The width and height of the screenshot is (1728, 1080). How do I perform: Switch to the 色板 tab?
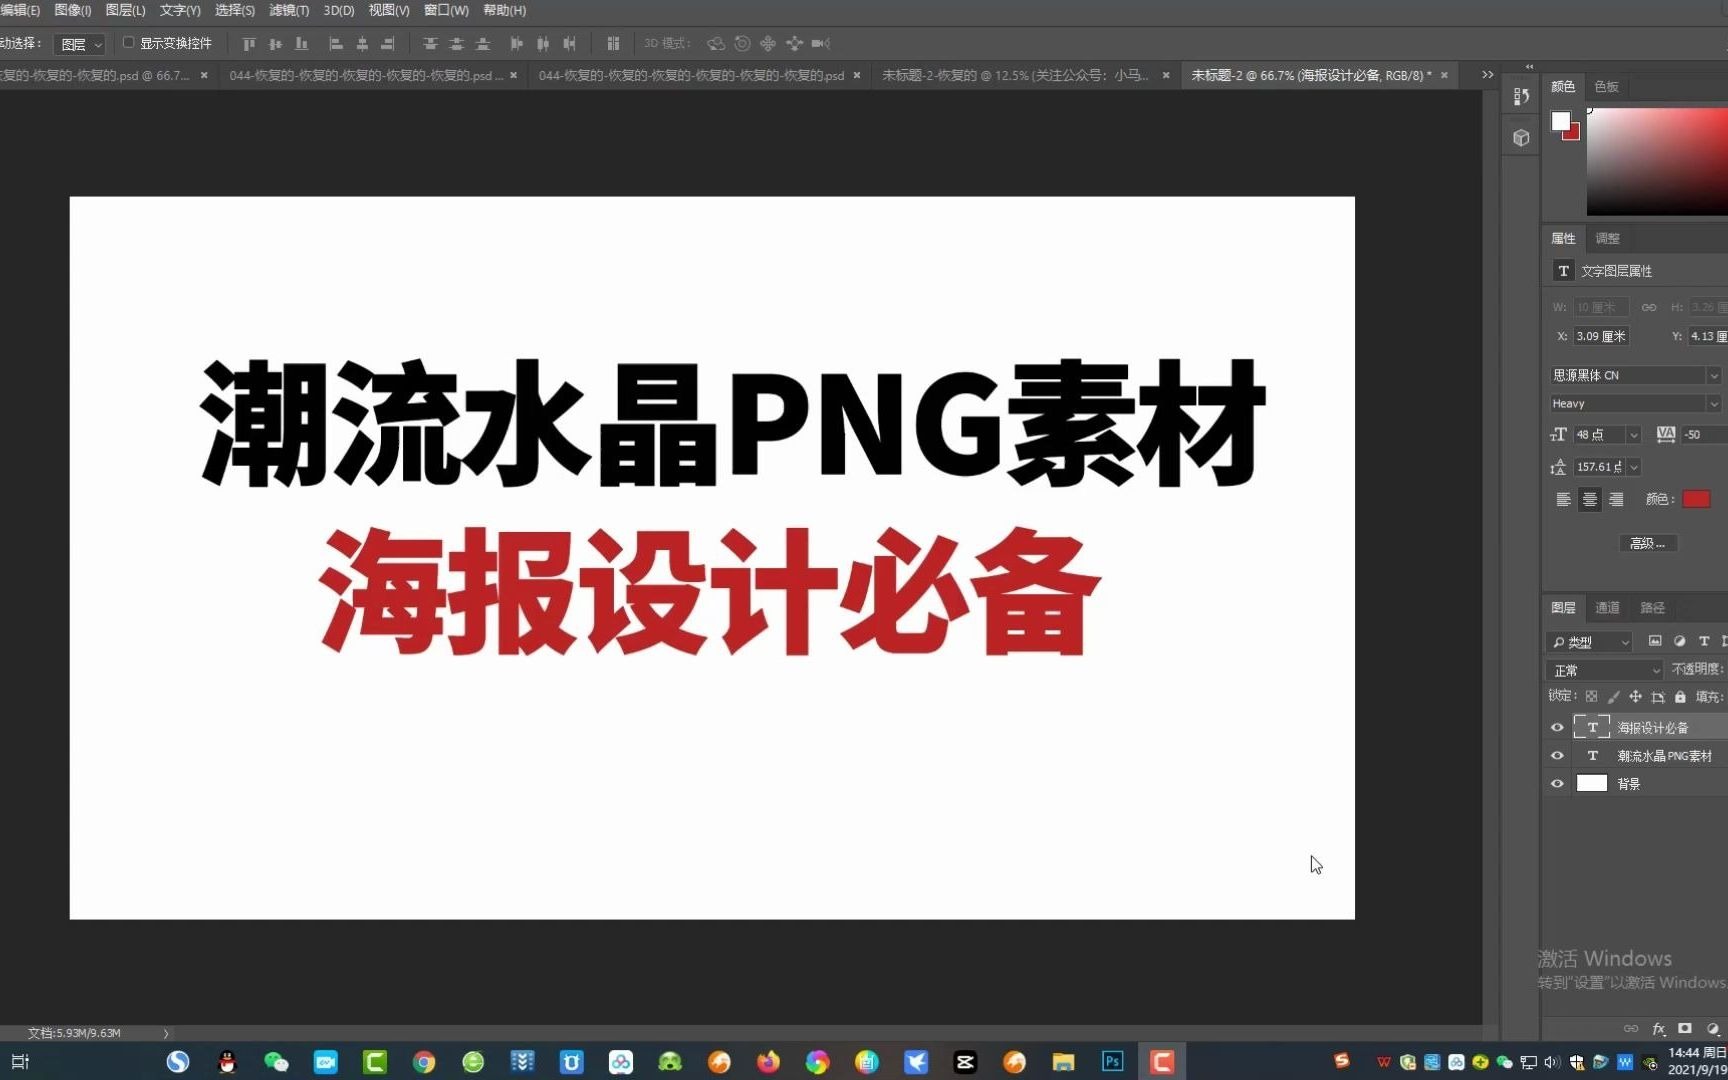coord(1606,87)
